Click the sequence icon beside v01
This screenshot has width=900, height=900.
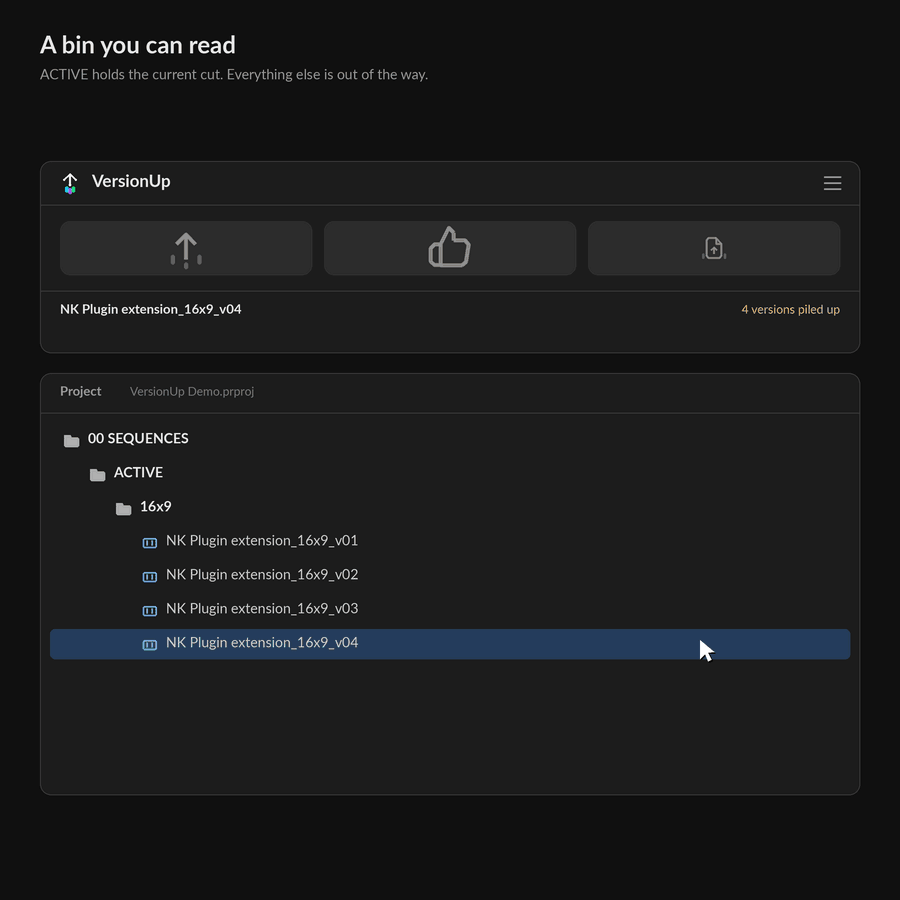point(150,543)
